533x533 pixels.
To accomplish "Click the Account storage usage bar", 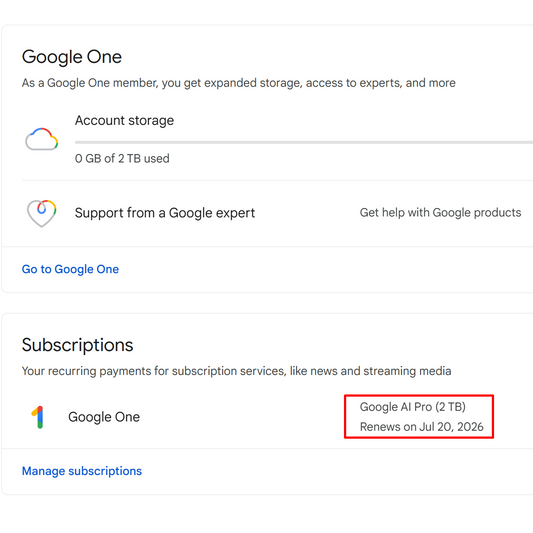I will 304,142.
